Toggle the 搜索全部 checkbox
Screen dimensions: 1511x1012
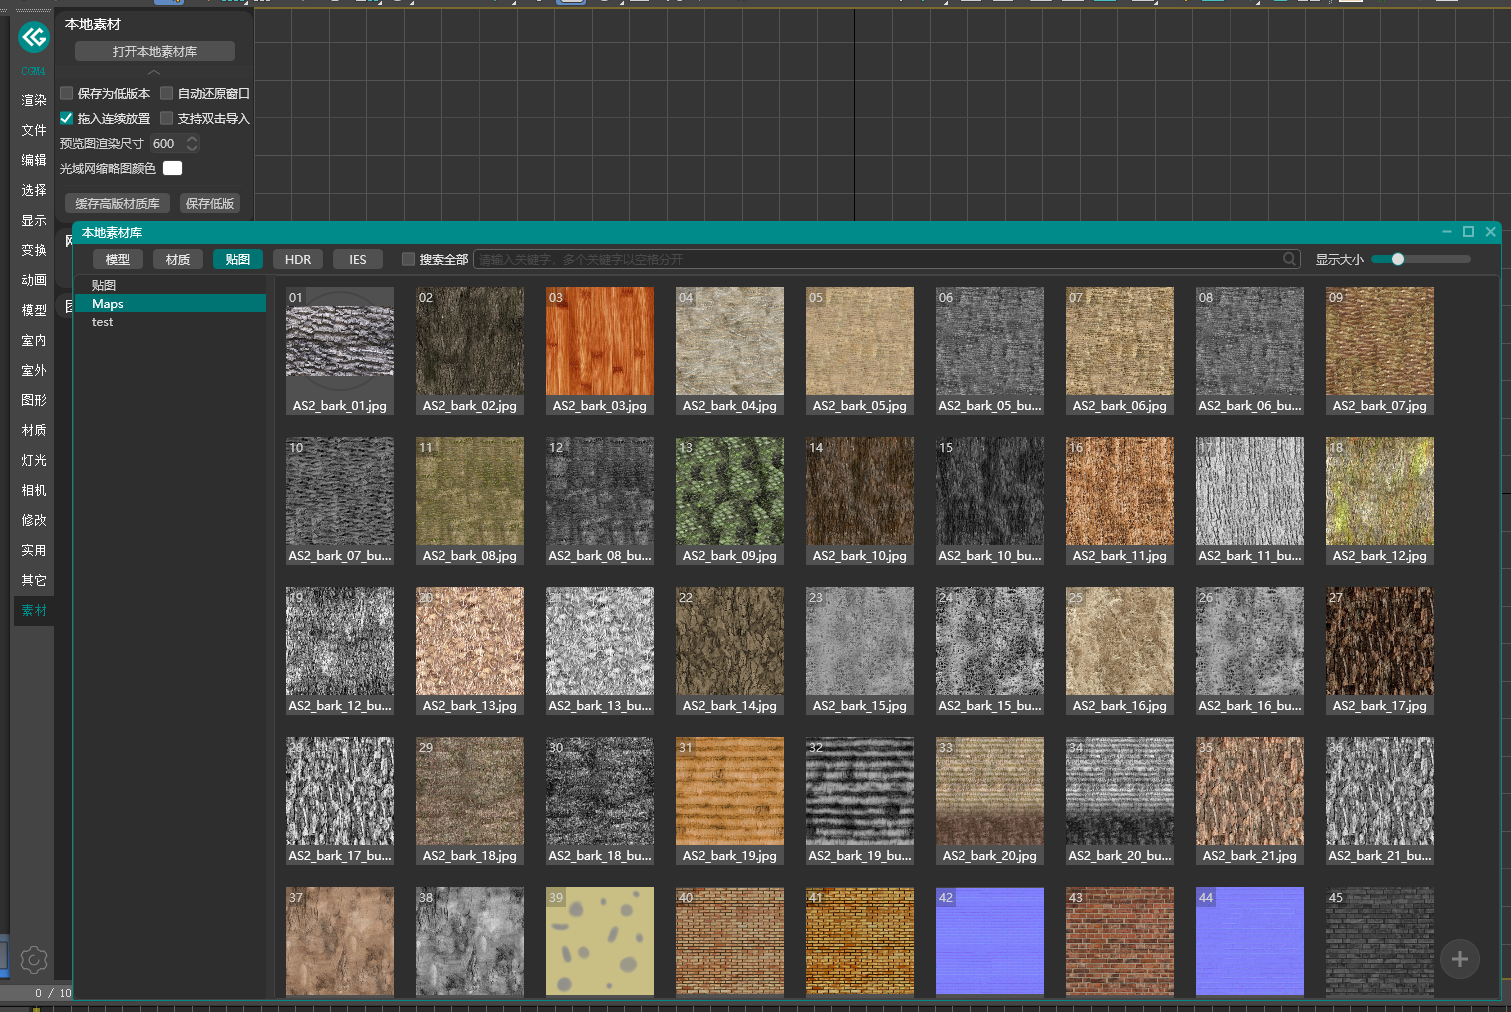pos(408,259)
